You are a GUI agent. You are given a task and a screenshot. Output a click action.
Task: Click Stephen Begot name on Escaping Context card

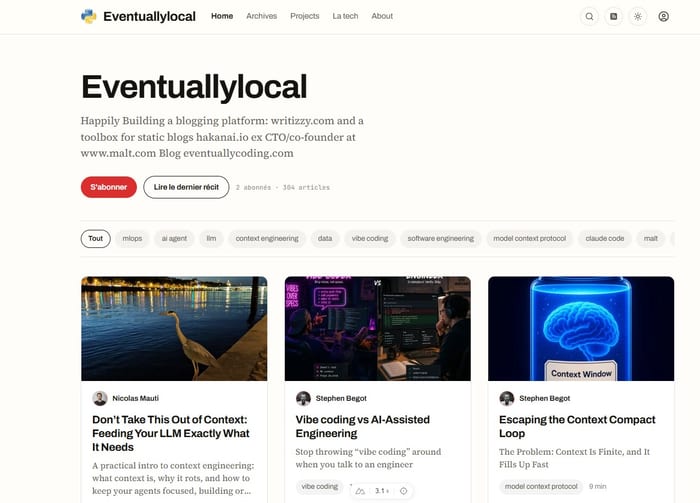click(545, 398)
